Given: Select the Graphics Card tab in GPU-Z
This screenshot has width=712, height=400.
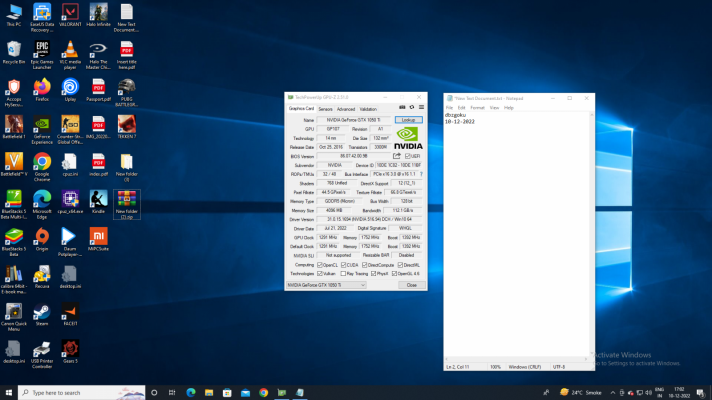Looking at the screenshot, I should (301, 109).
